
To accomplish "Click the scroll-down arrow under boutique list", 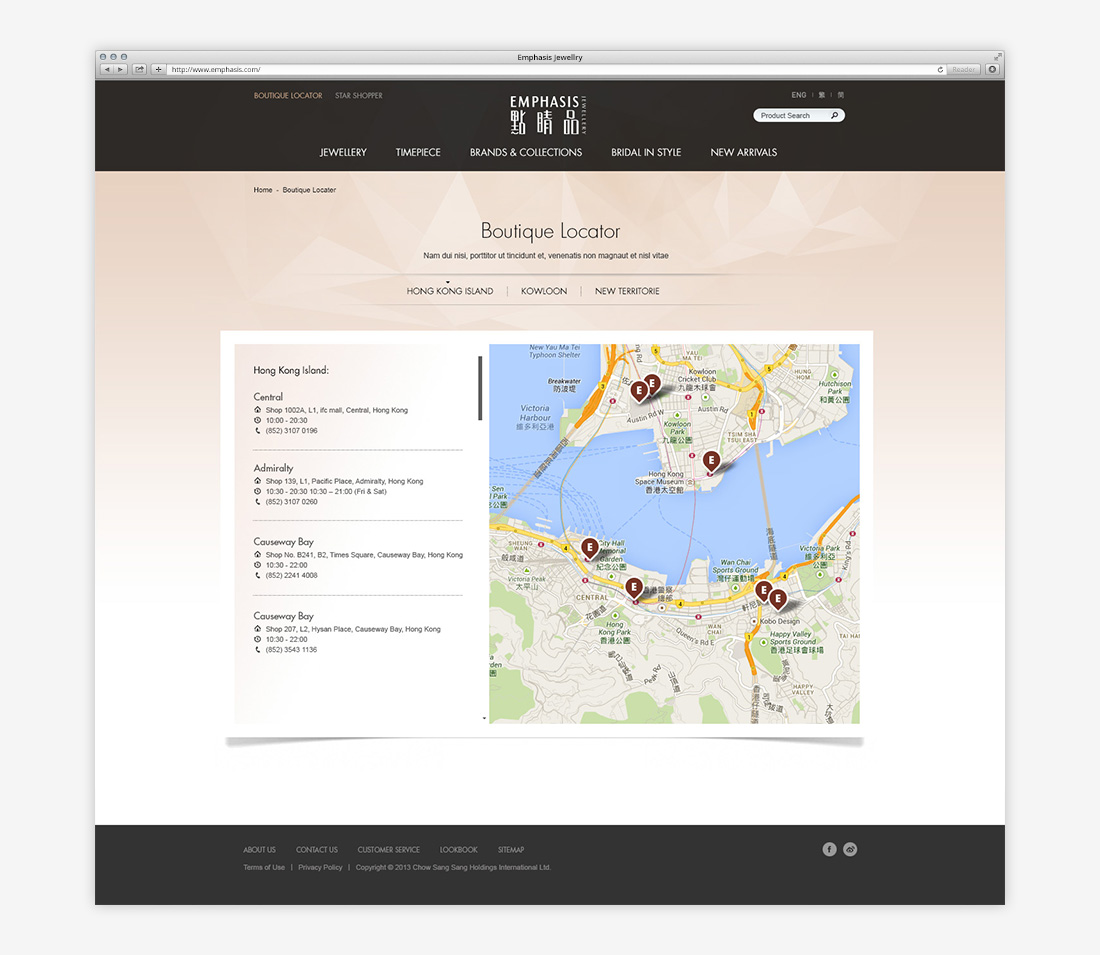I will point(484,718).
